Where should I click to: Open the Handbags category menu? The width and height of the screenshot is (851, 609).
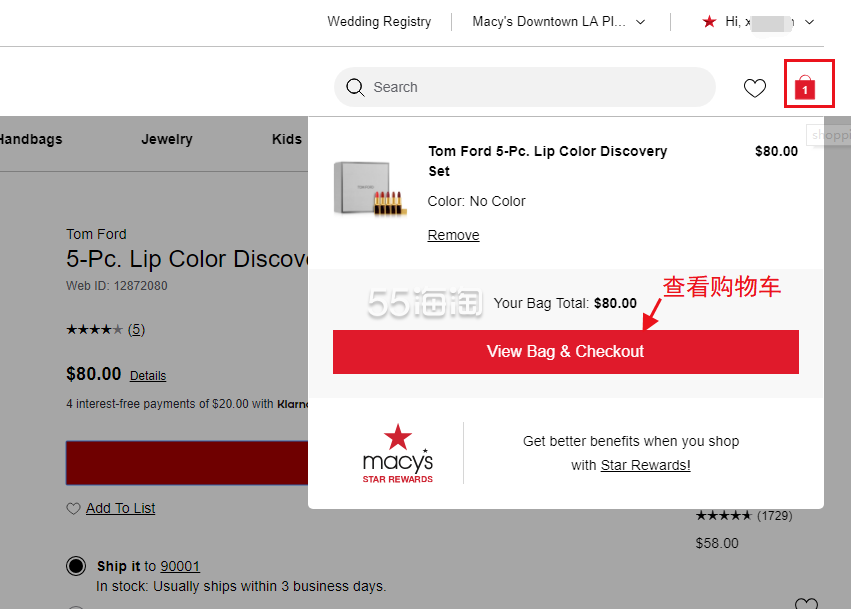[x=30, y=139]
